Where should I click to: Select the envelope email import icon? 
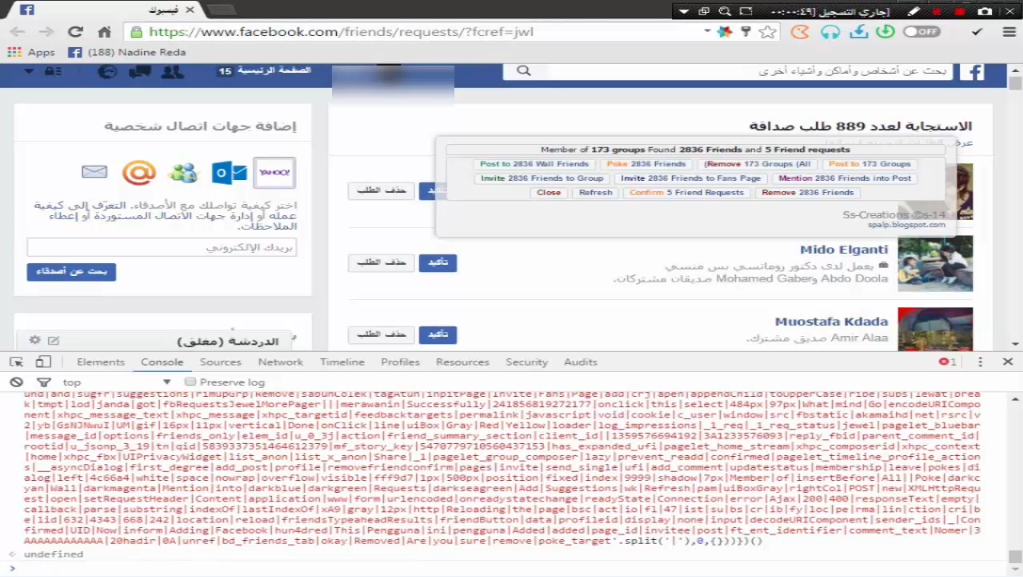pos(95,172)
